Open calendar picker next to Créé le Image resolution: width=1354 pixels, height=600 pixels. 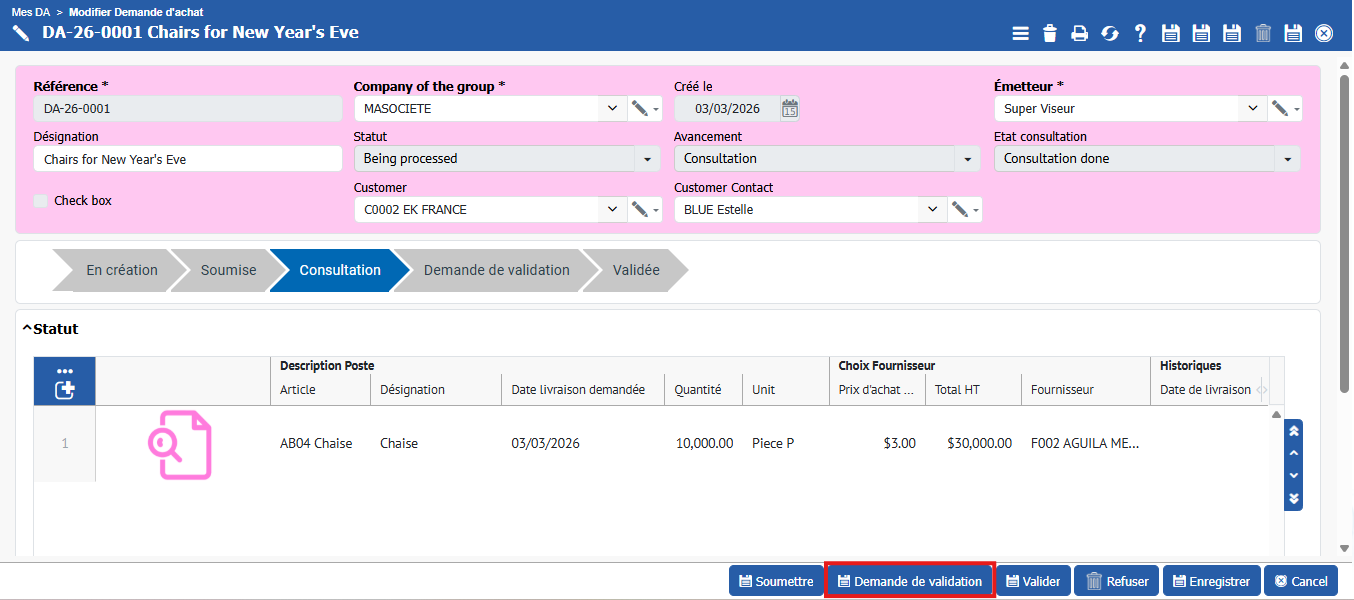(790, 109)
